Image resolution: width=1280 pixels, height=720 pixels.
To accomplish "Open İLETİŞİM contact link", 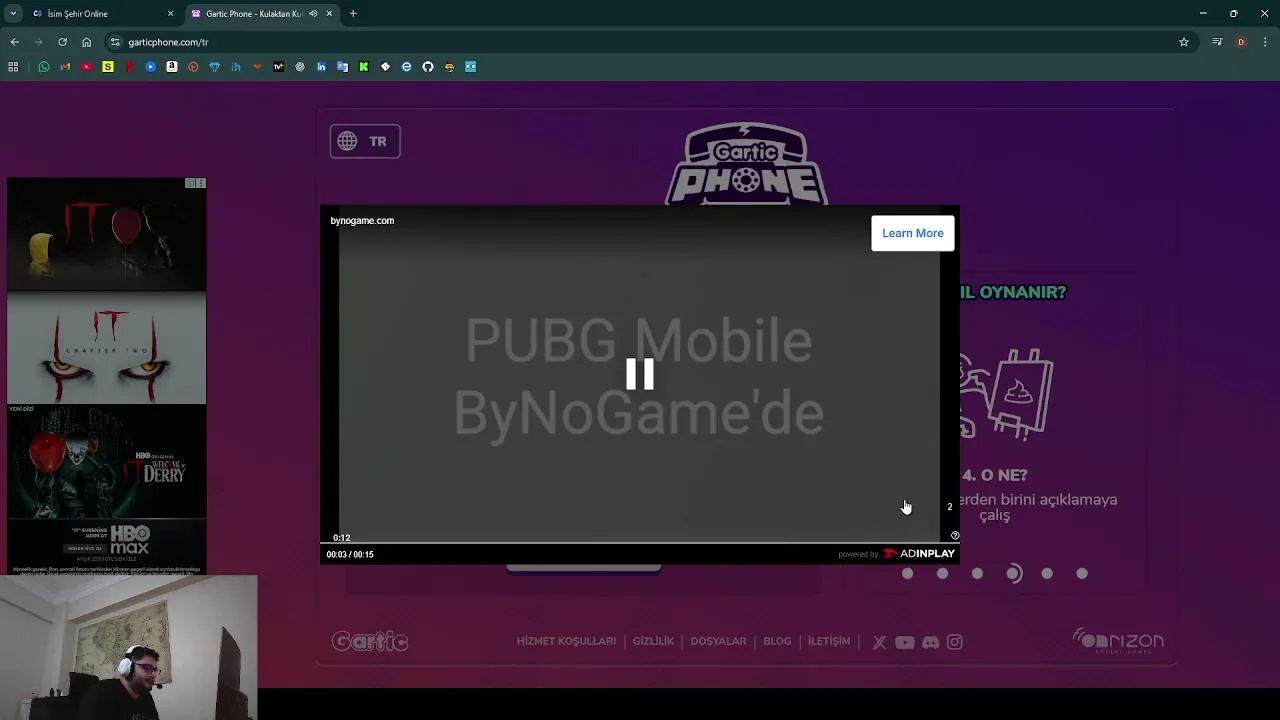I will pos(829,641).
